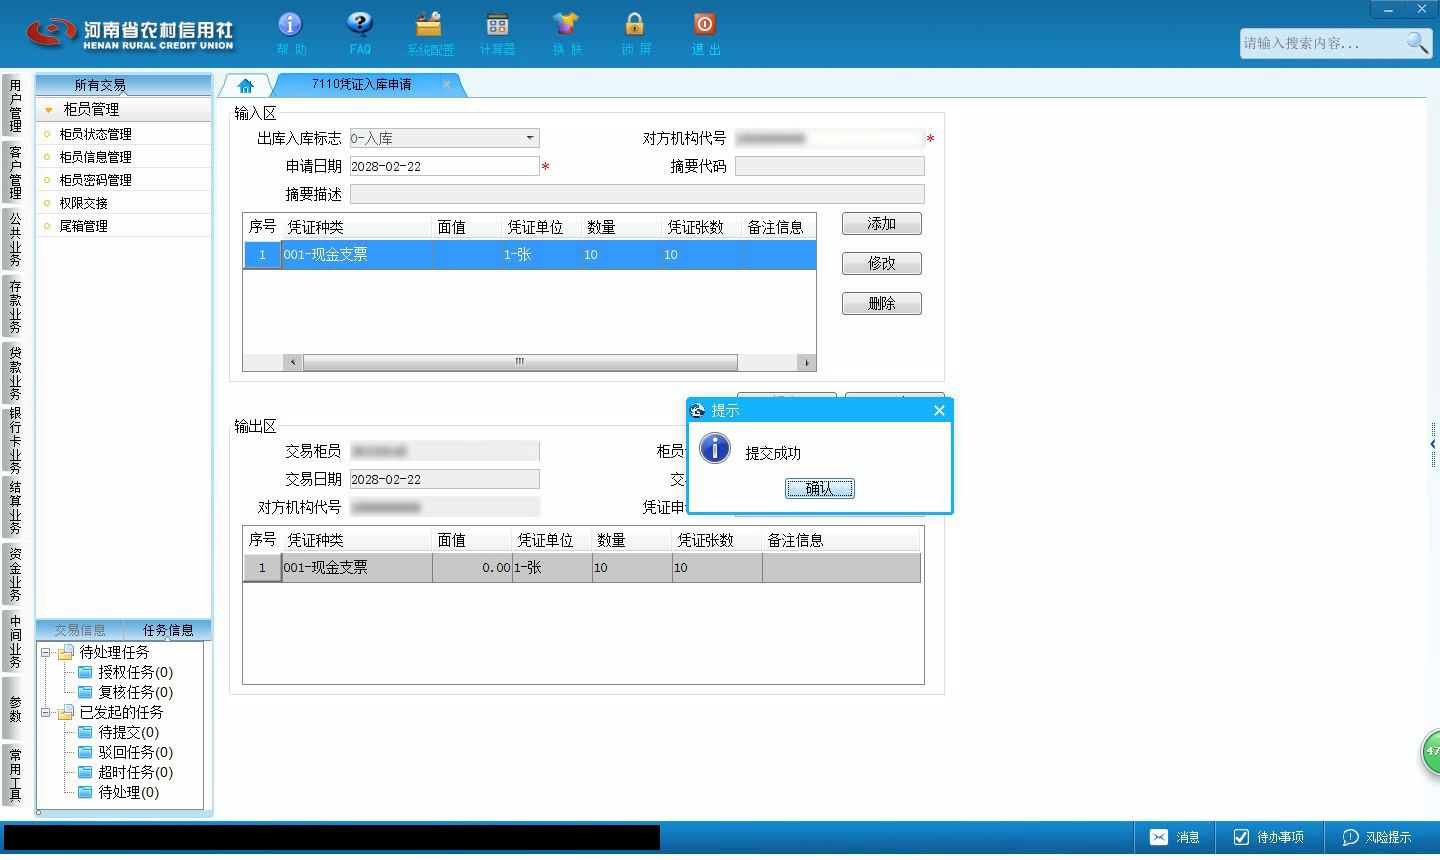Click the 对方机构代号 input field
Viewport: 1440px width, 860px height.
click(829, 138)
